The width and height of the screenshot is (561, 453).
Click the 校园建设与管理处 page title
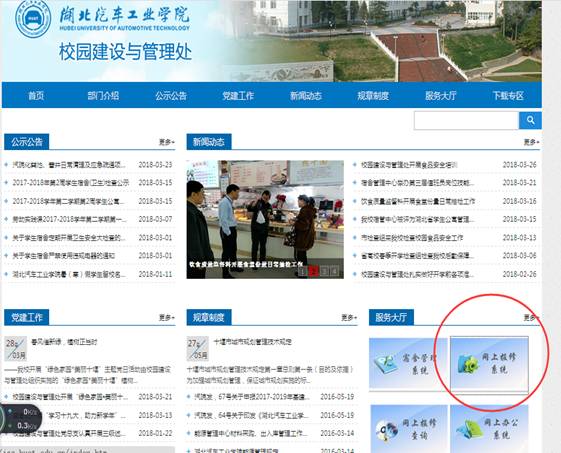(125, 52)
